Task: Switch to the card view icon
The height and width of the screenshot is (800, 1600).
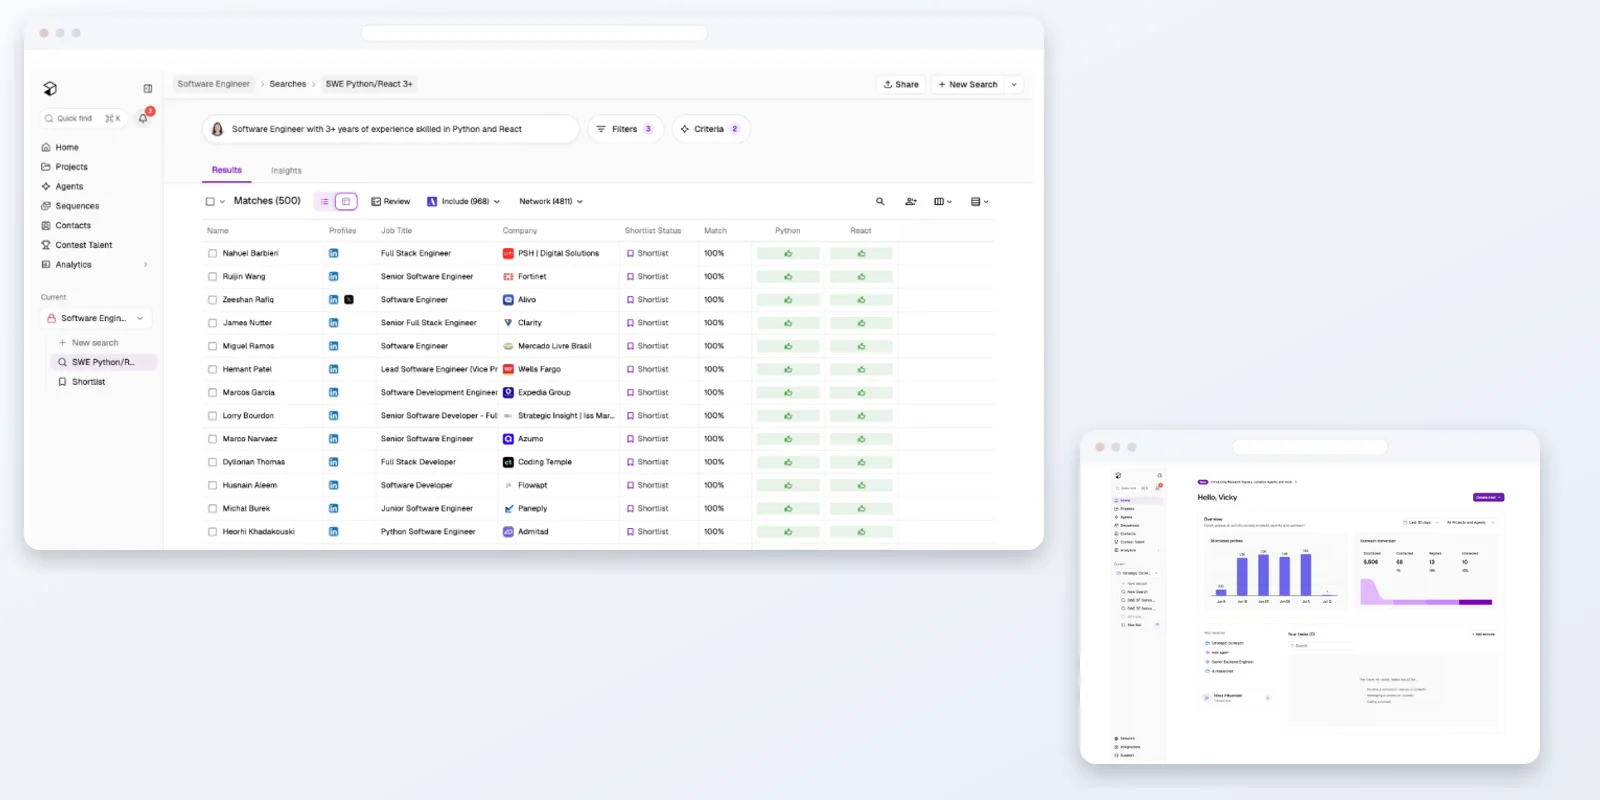Action: tap(346, 202)
